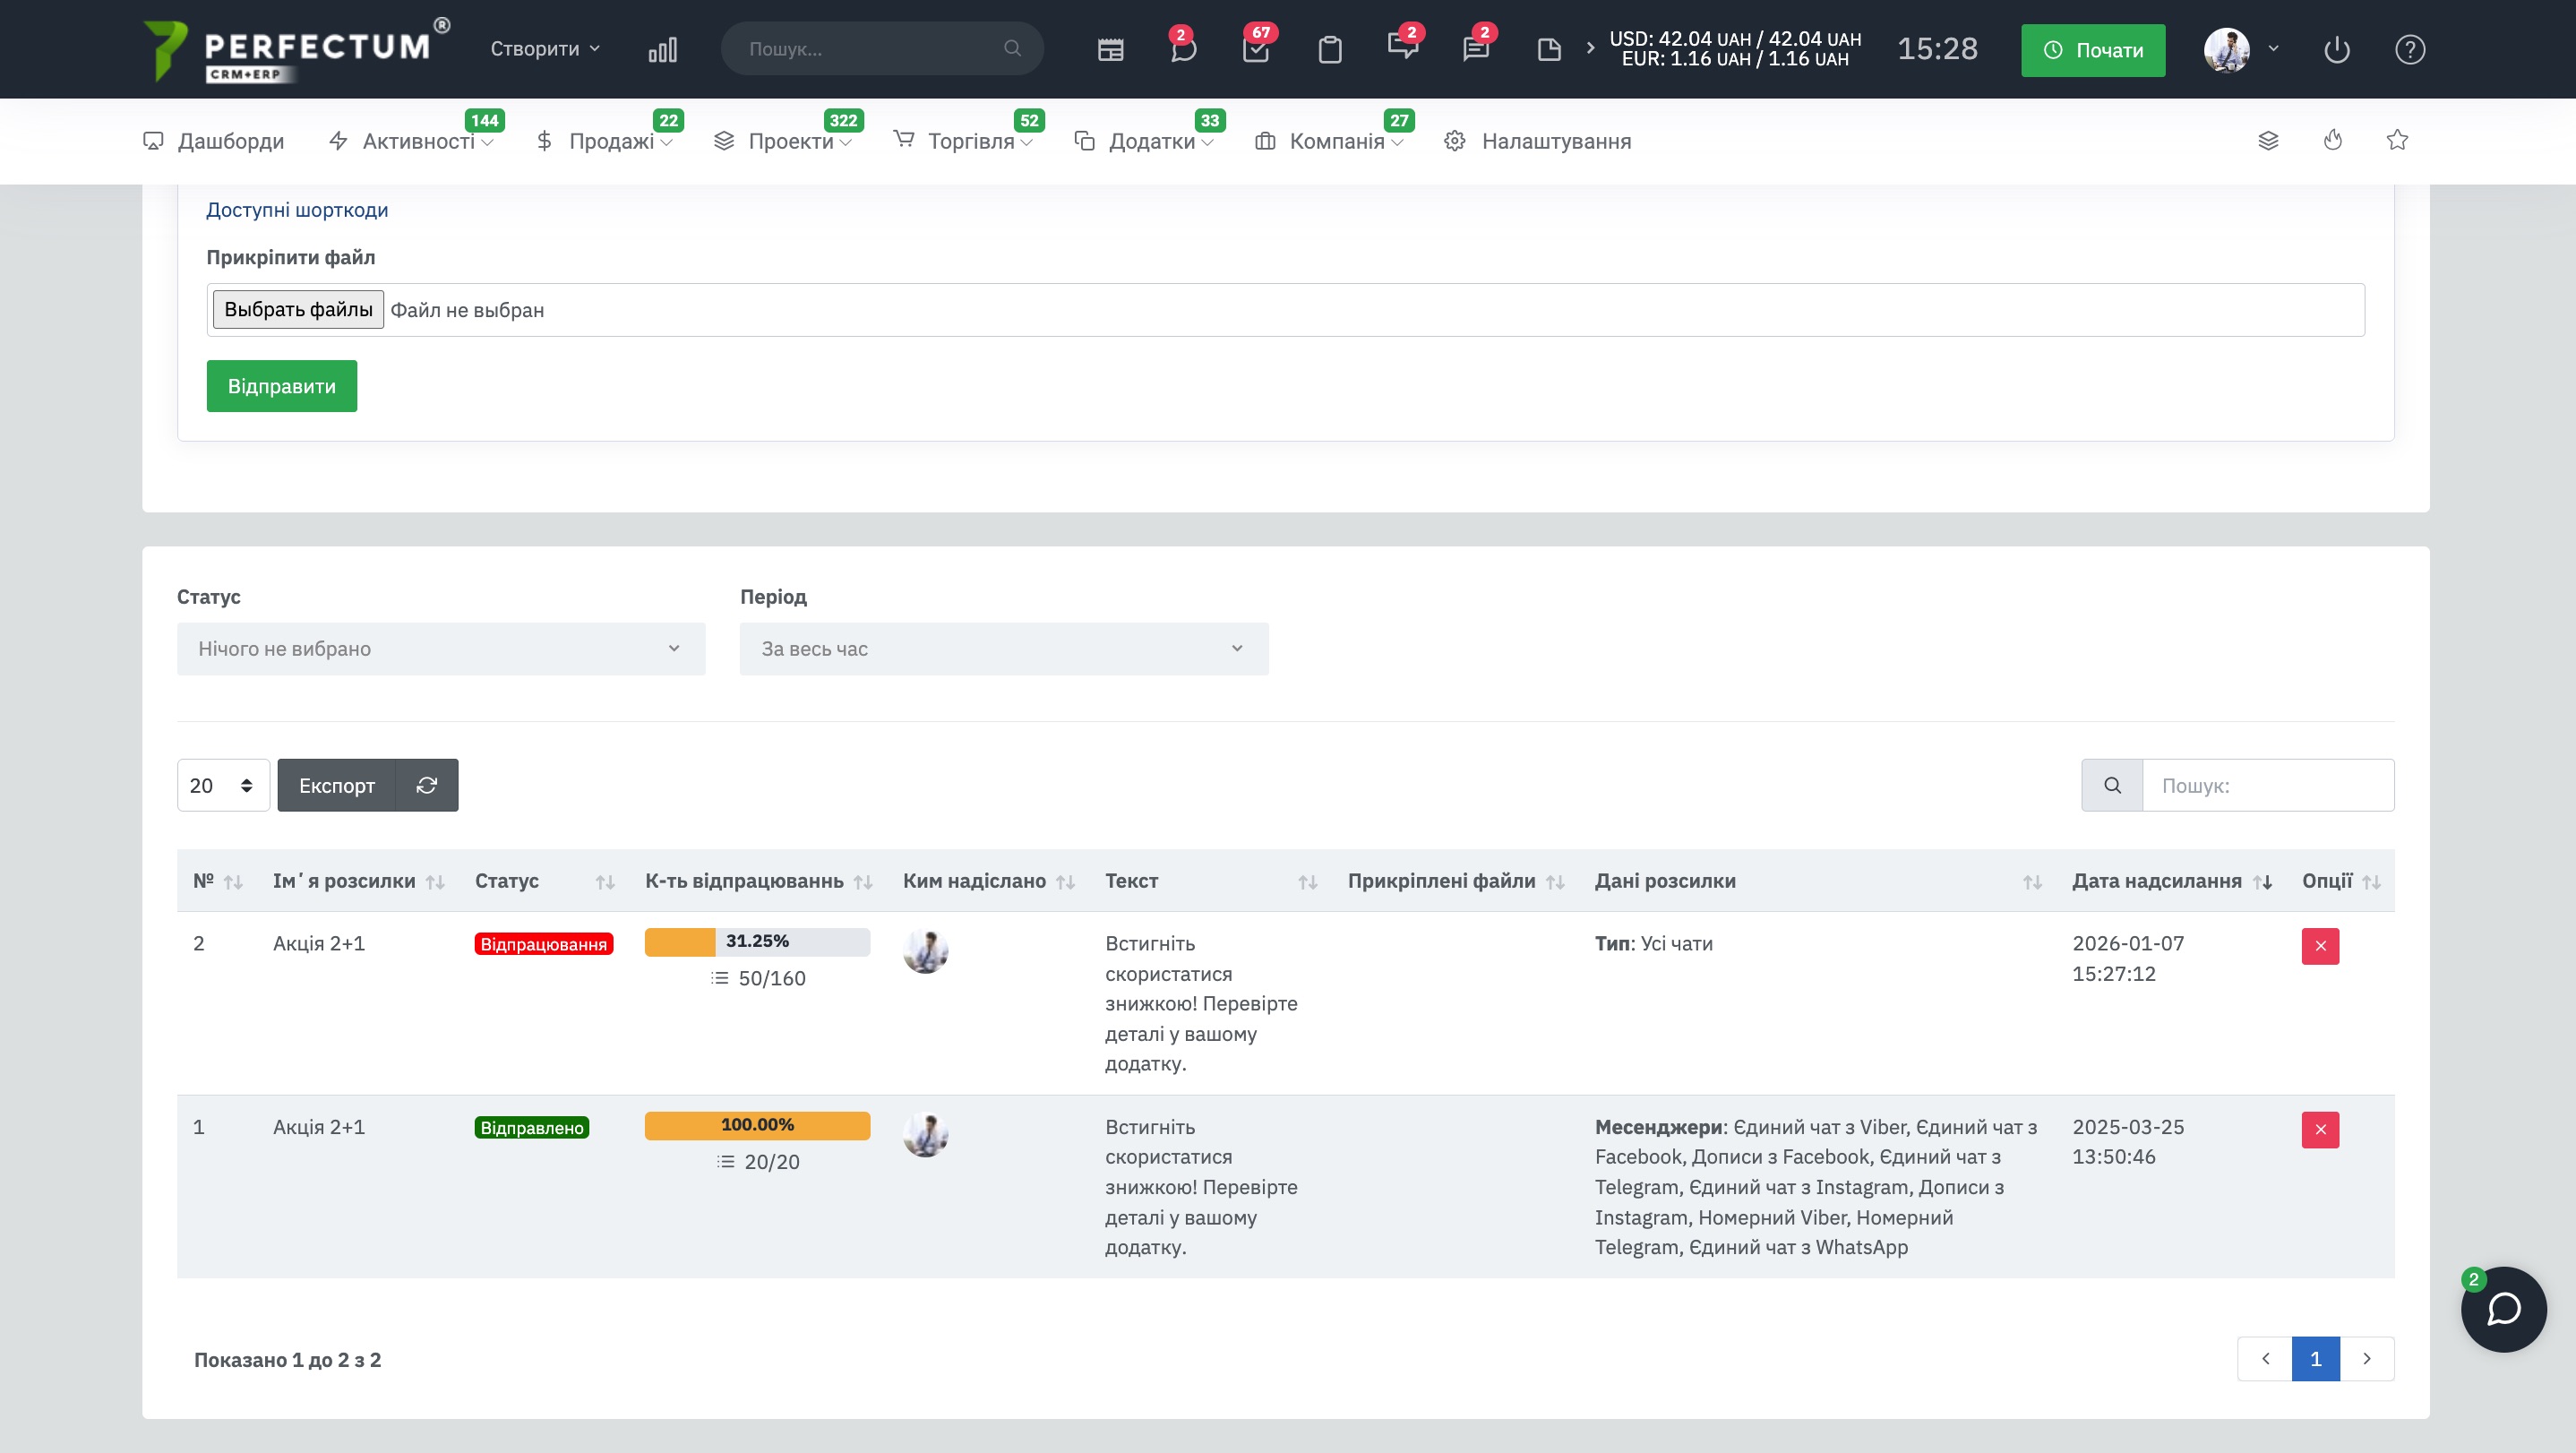The height and width of the screenshot is (1453, 2576).
Task: Click the 31.25% progress bar
Action: 757,942
